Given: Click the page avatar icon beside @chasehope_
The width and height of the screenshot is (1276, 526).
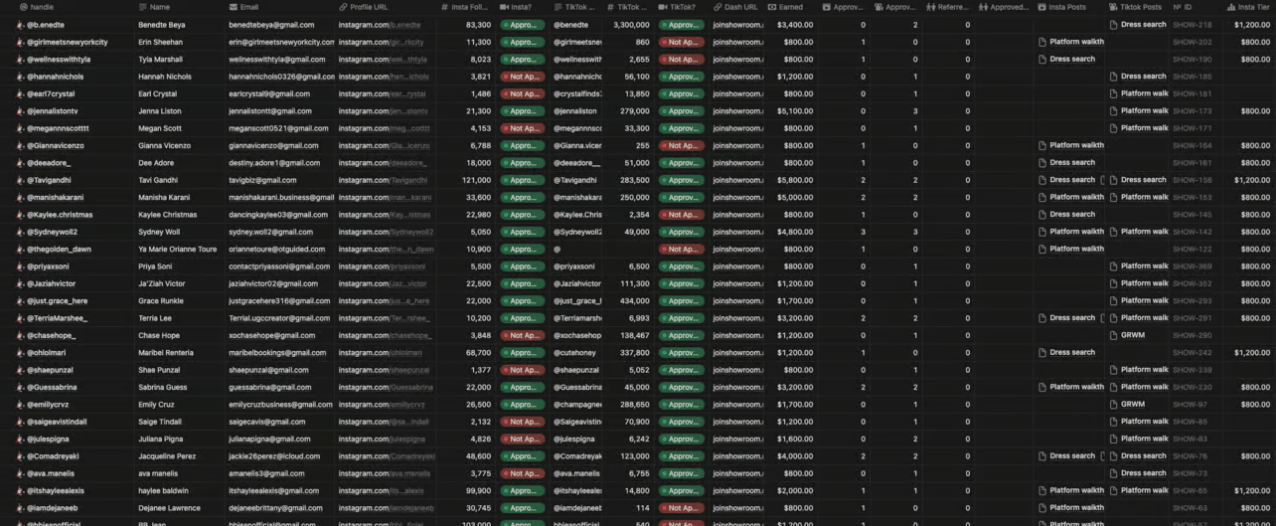Looking at the screenshot, I should (20, 335).
